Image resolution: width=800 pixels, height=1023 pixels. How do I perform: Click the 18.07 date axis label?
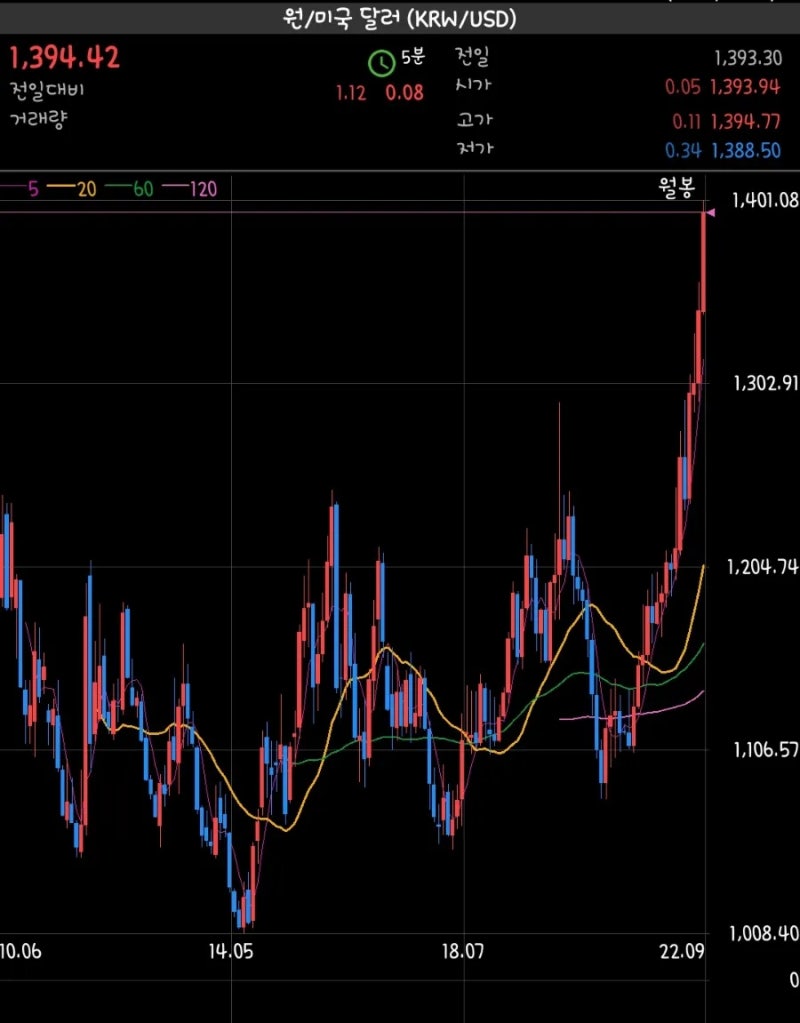pyautogui.click(x=463, y=952)
